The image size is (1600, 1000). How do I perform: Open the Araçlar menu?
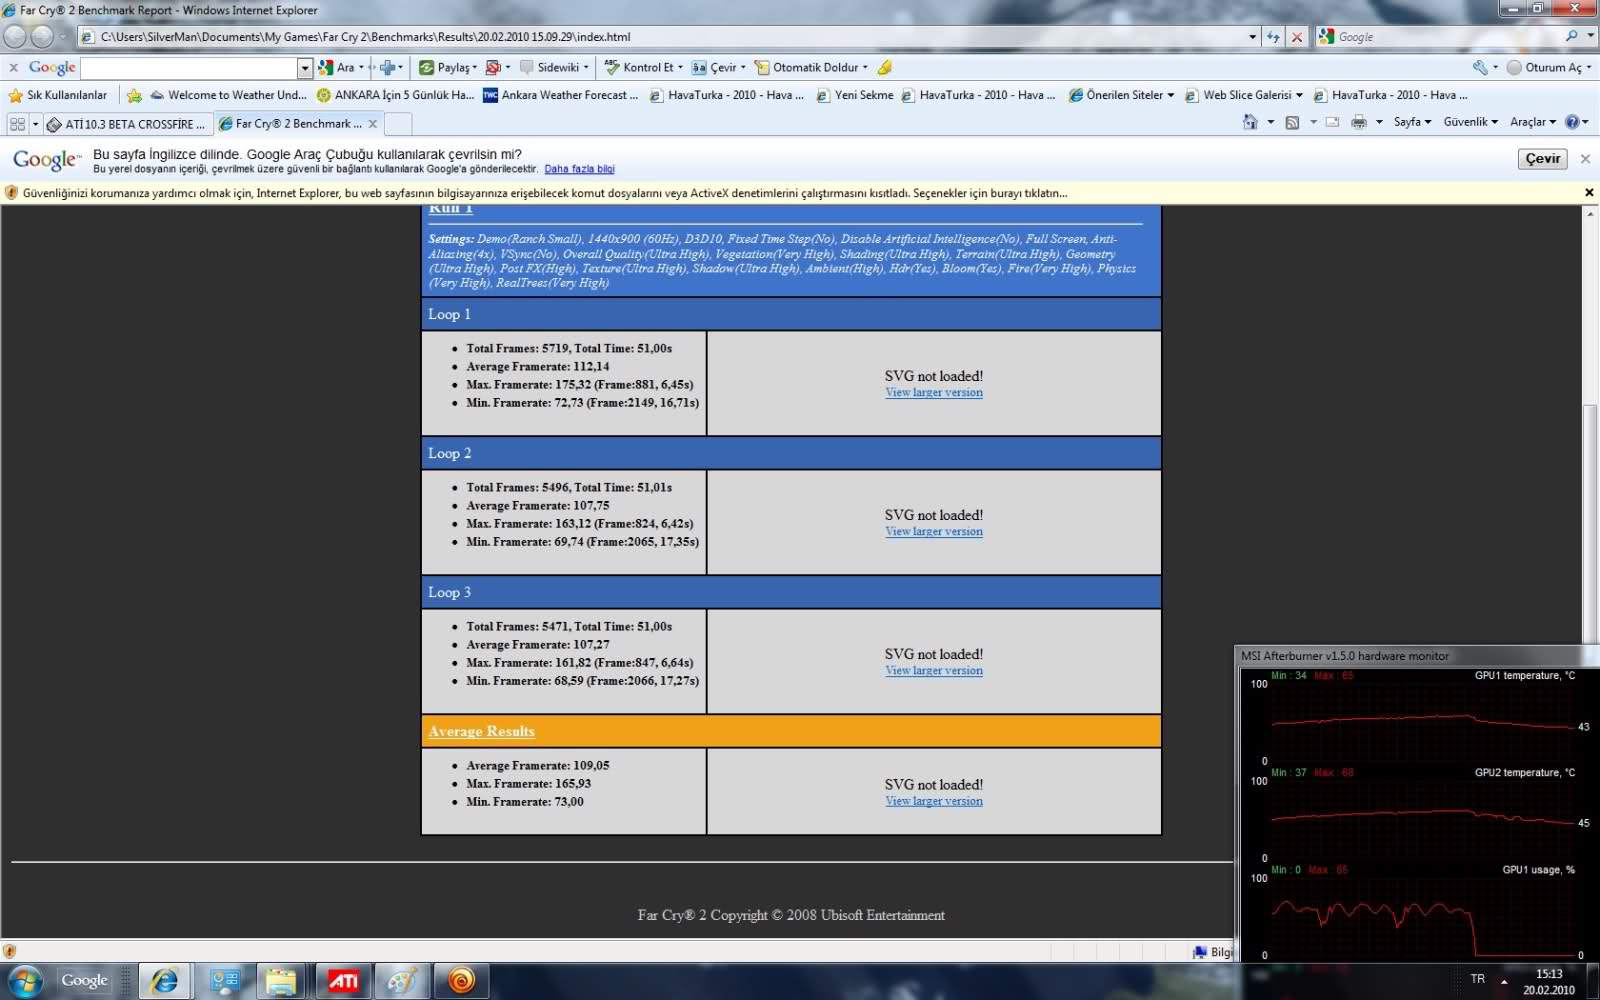[x=1533, y=122]
